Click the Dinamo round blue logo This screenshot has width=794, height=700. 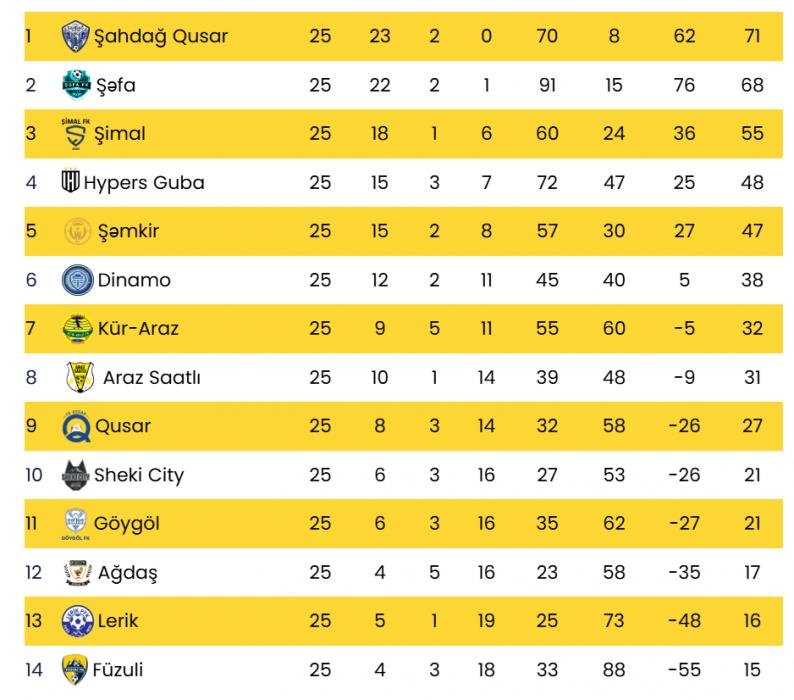(77, 279)
